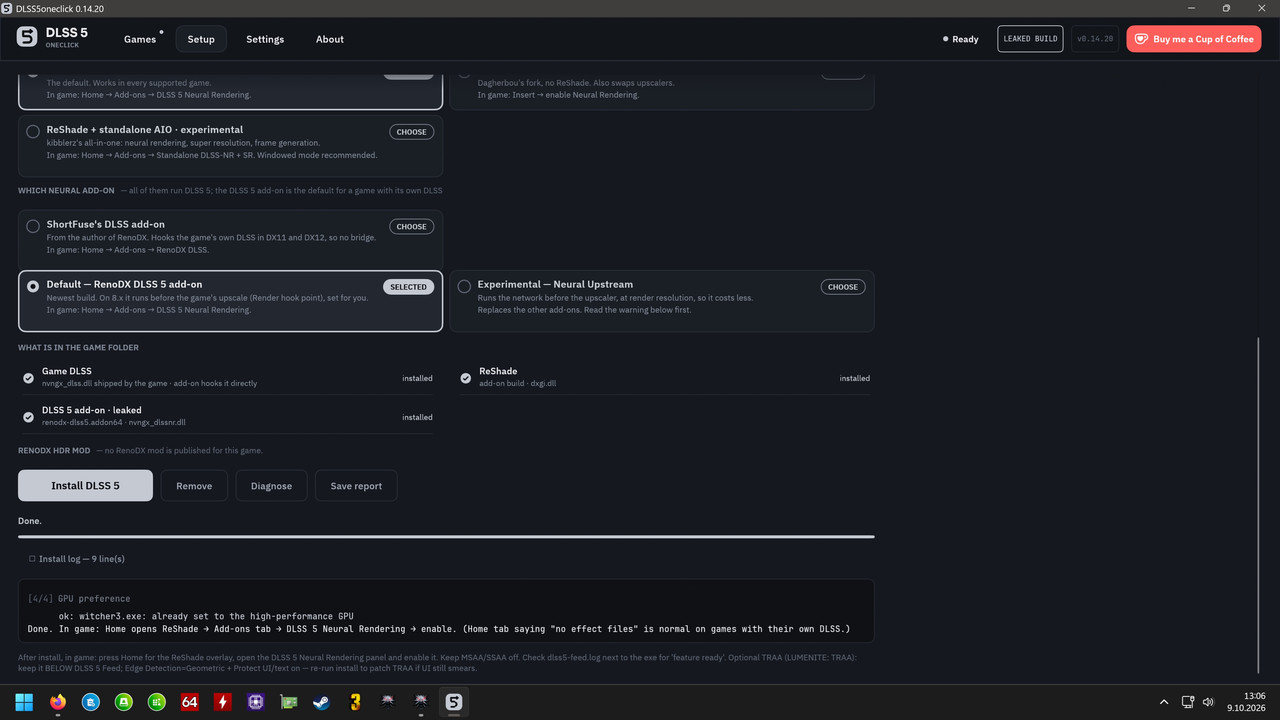Open the blue circular taskbar app icon

(90, 702)
